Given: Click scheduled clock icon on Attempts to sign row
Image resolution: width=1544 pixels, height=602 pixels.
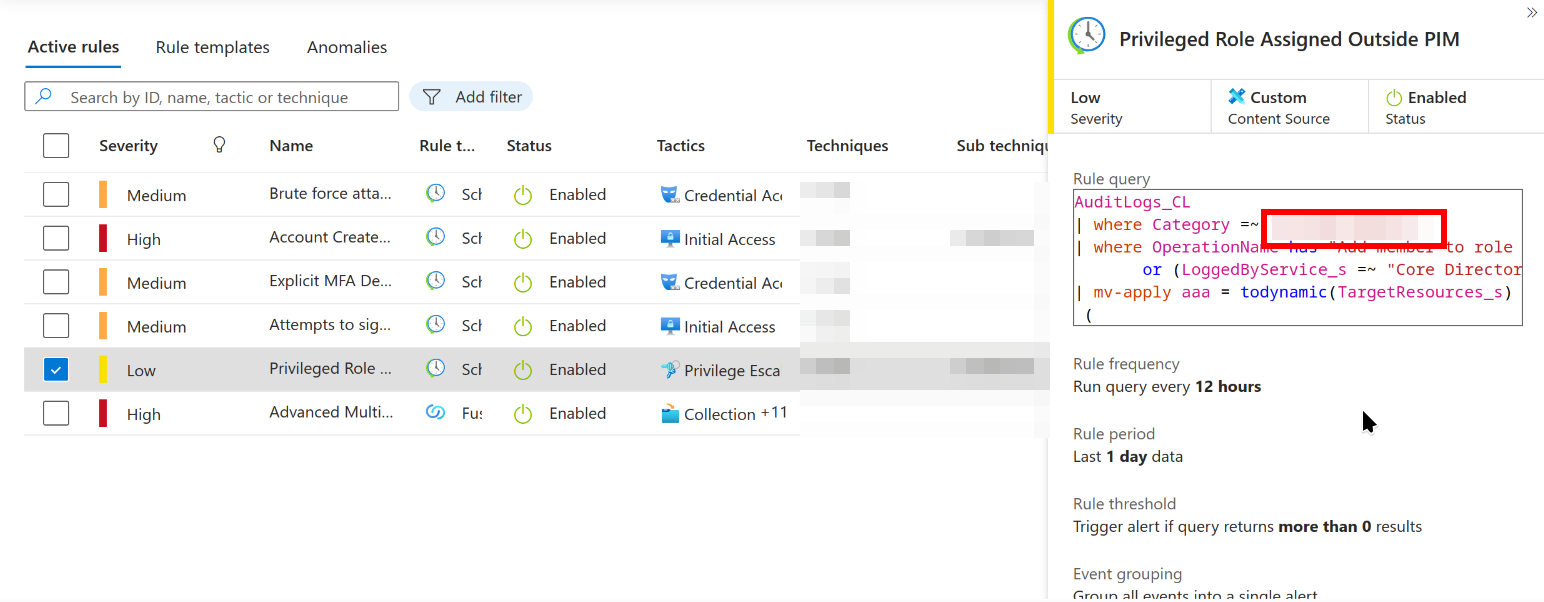Looking at the screenshot, I should point(435,324).
